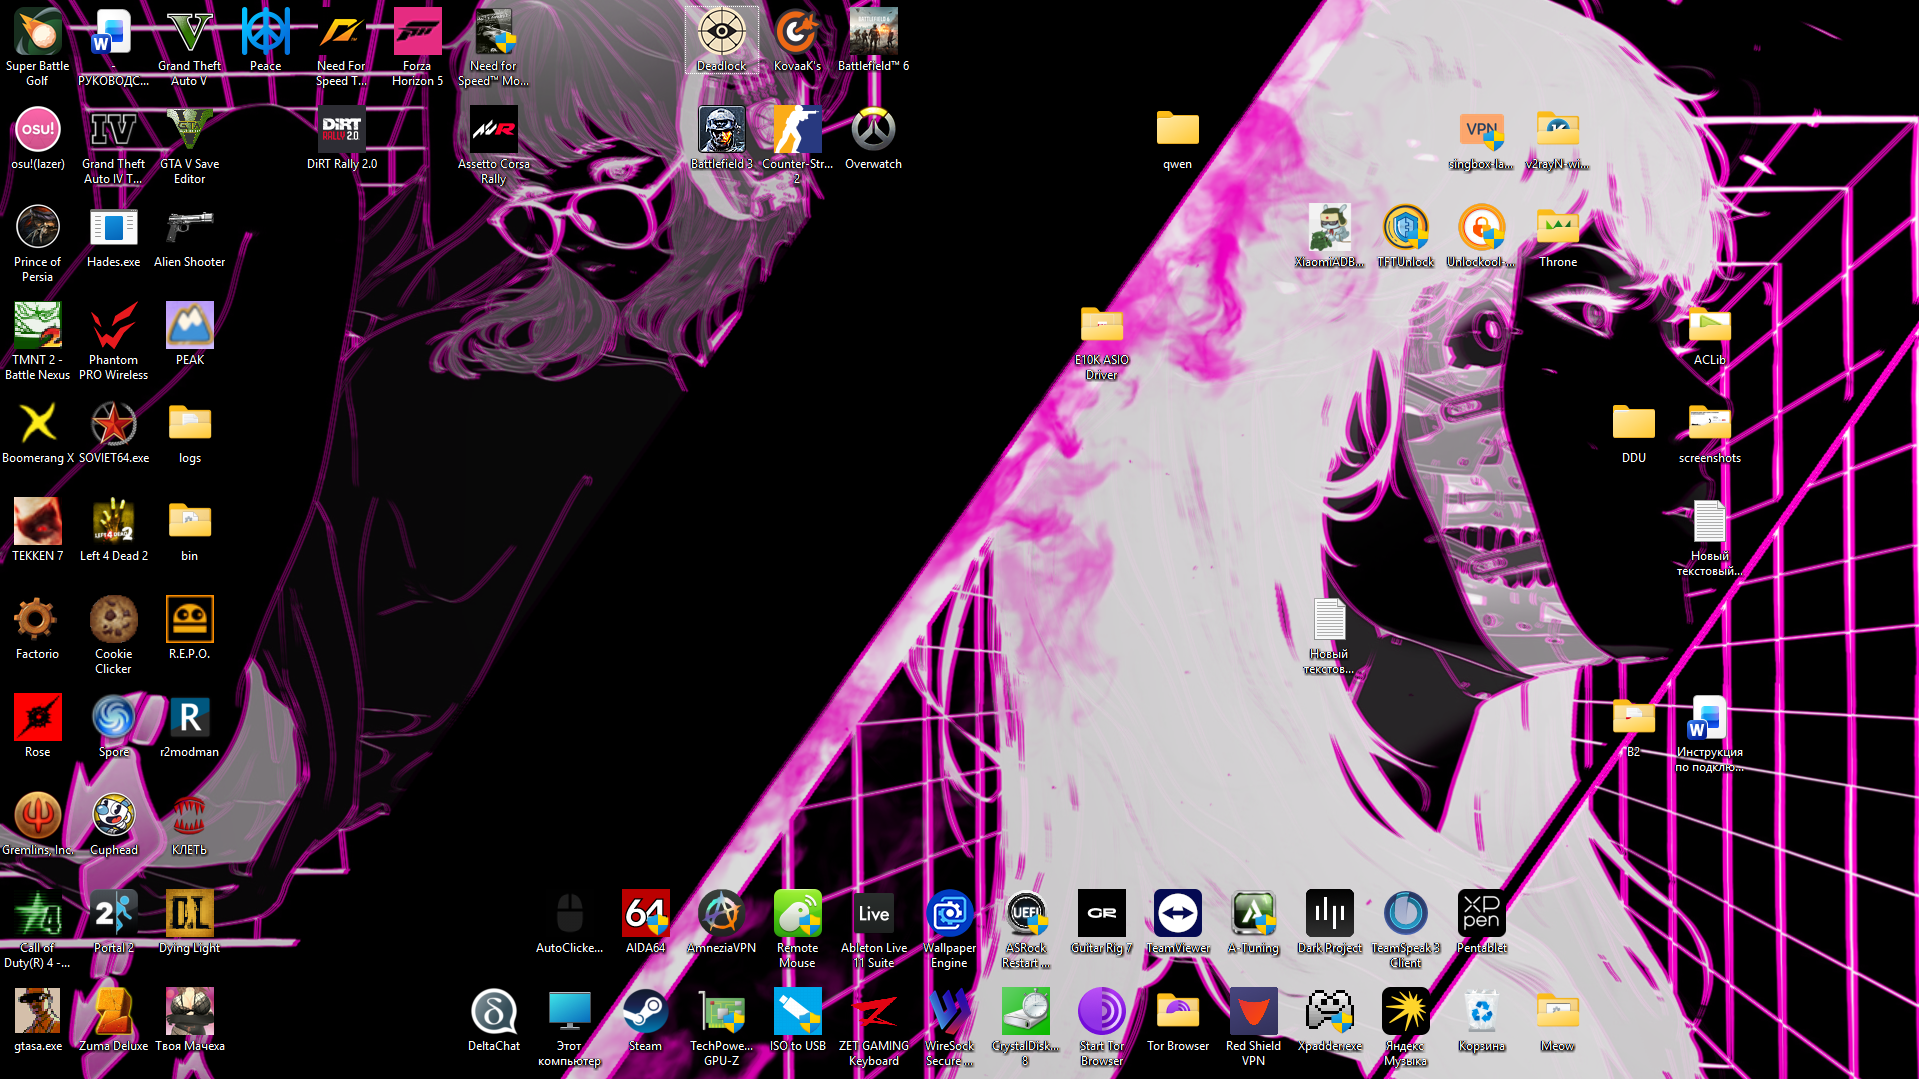Open the Guitar Rig 7 icon
The image size is (1919, 1079).
(x=1102, y=922)
